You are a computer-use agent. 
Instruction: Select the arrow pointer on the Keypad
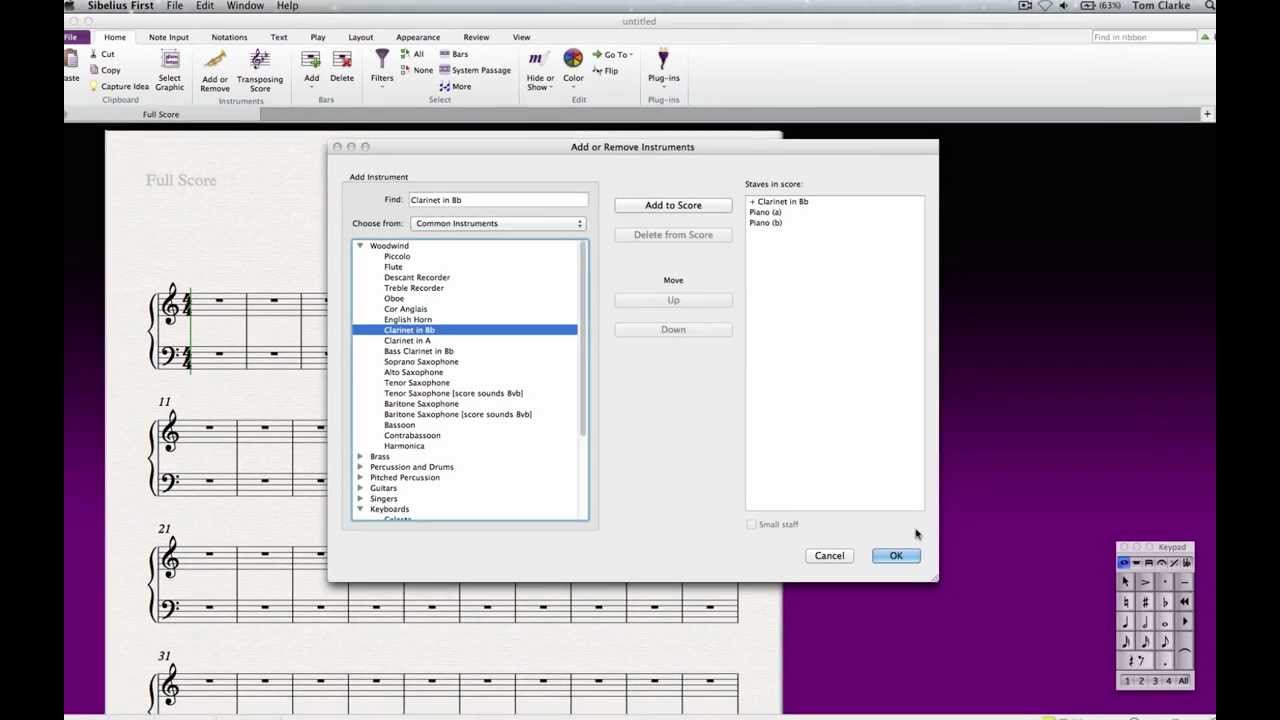[x=1126, y=582]
